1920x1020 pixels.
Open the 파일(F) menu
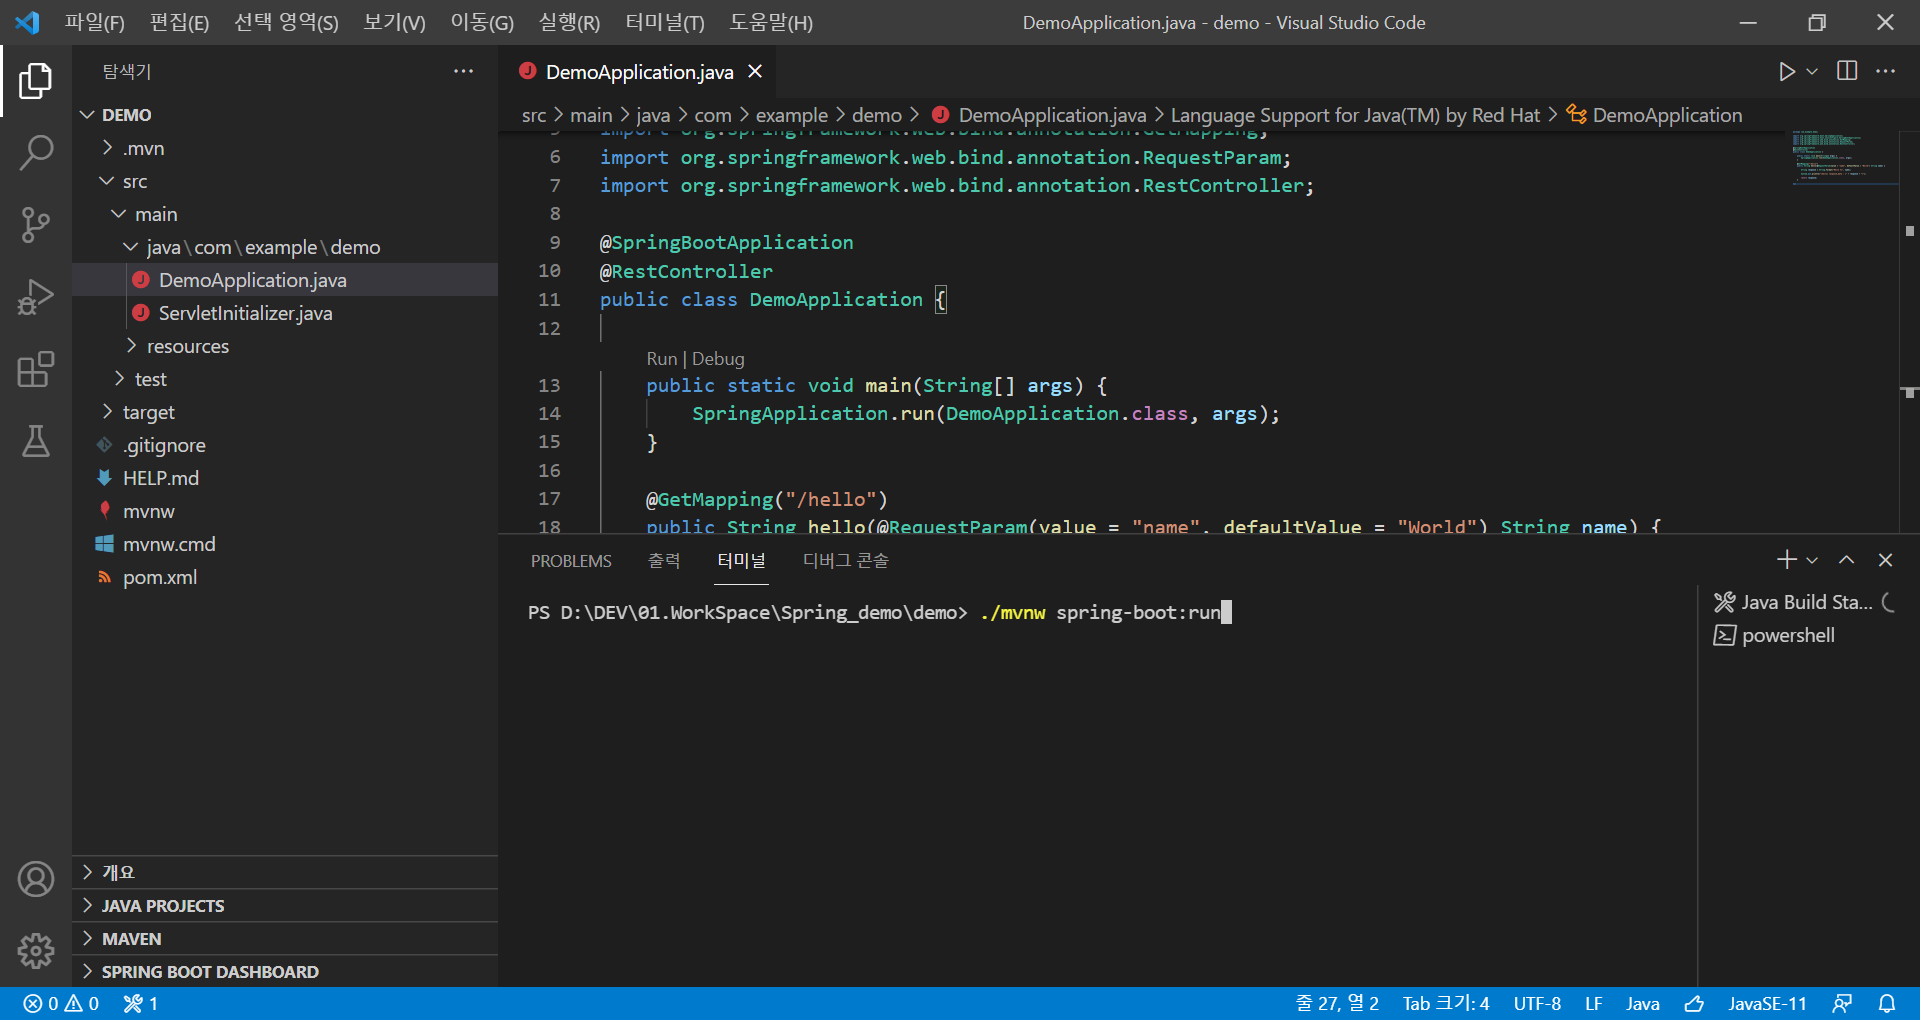(95, 22)
